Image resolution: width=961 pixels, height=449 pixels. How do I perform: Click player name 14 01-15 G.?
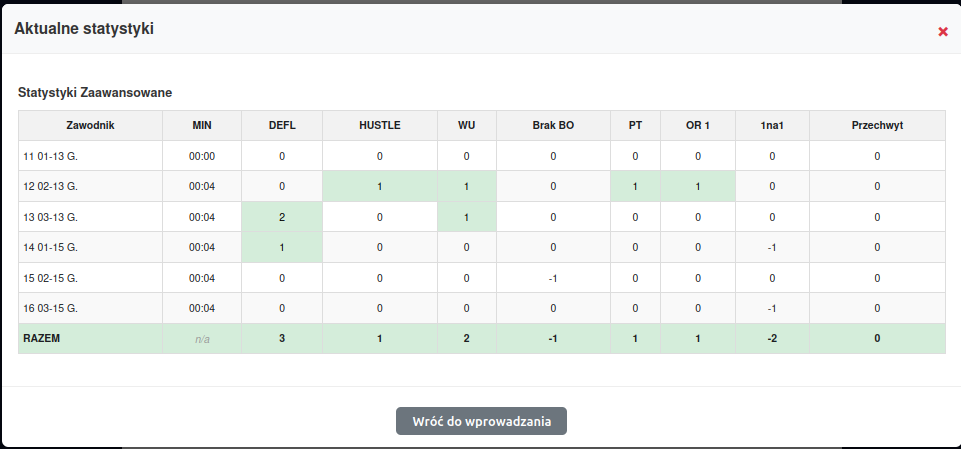click(50, 247)
